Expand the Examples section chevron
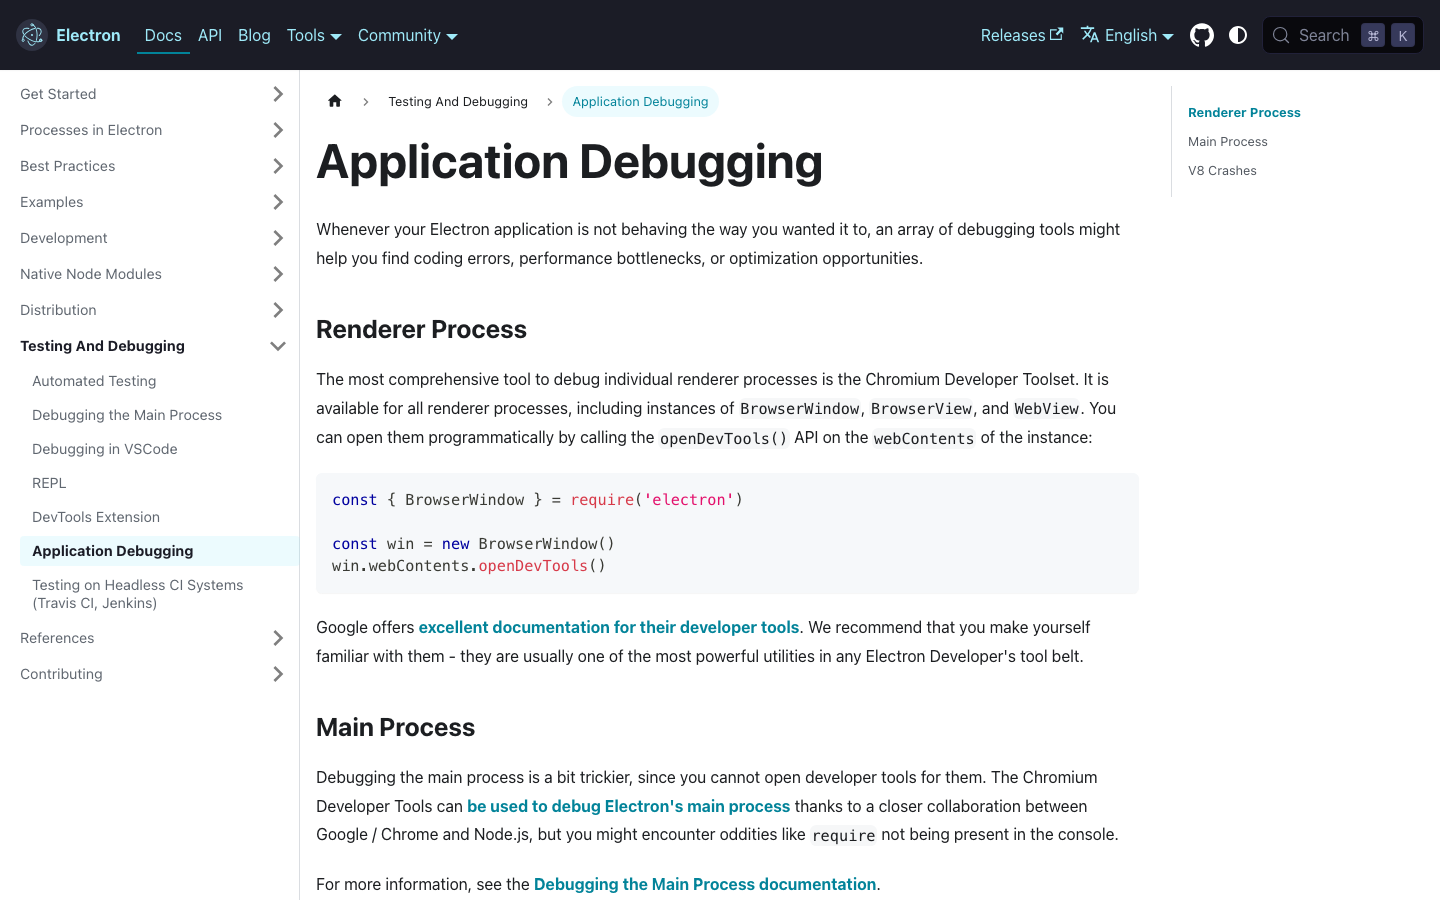This screenshot has height=900, width=1440. coord(278,202)
